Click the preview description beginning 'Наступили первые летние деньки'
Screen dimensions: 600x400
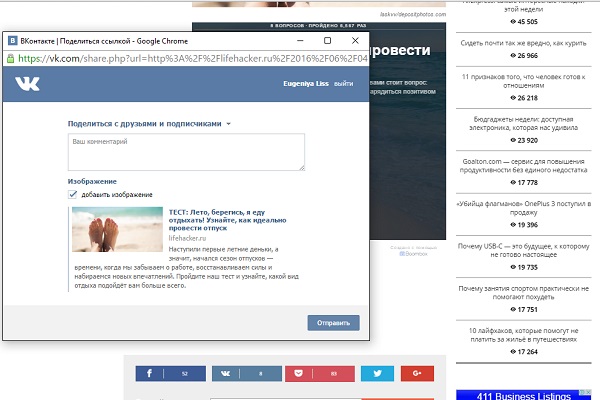coord(186,267)
